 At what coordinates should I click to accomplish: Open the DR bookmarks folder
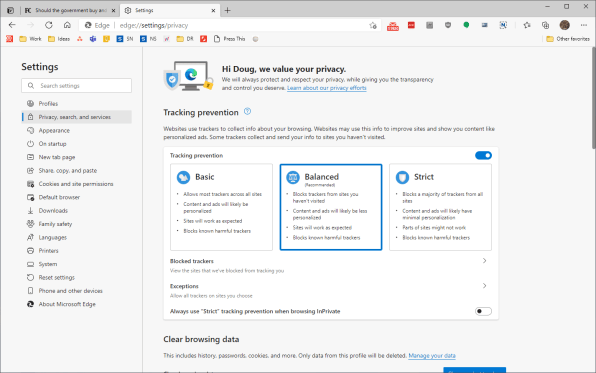click(185, 39)
